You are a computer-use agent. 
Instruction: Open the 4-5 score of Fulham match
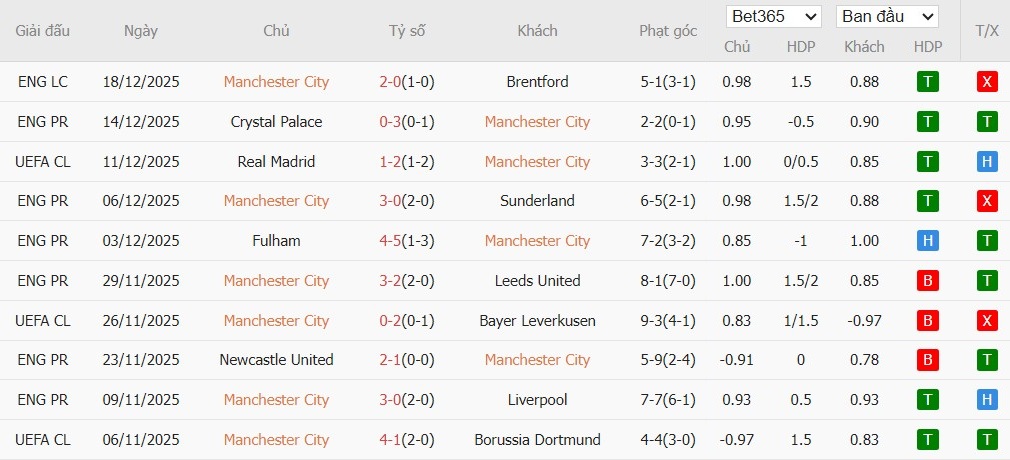(x=390, y=241)
